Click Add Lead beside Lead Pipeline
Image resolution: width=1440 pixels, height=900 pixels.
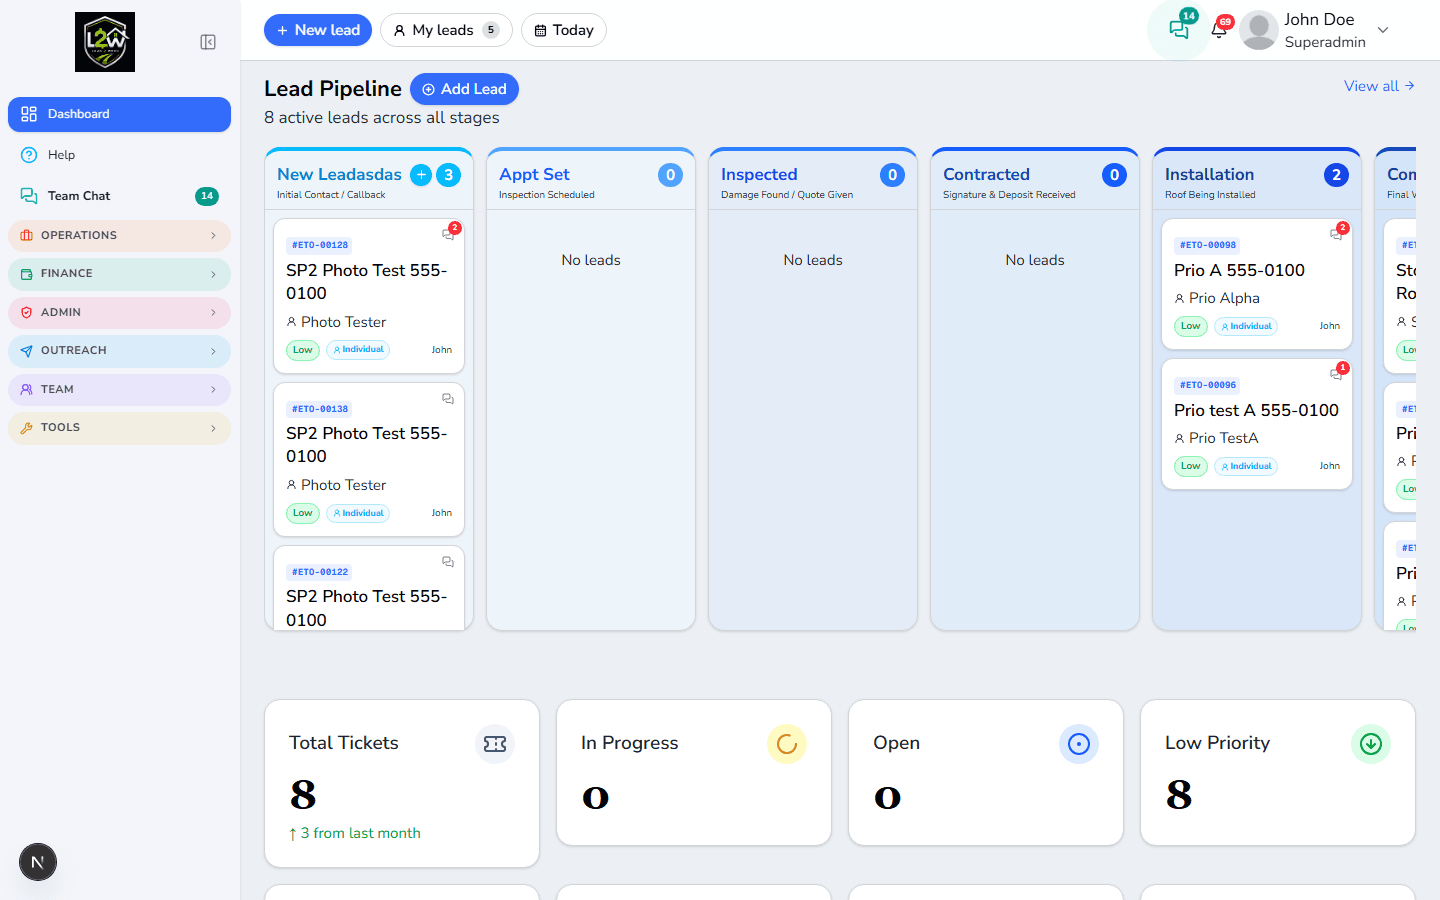[x=464, y=89]
